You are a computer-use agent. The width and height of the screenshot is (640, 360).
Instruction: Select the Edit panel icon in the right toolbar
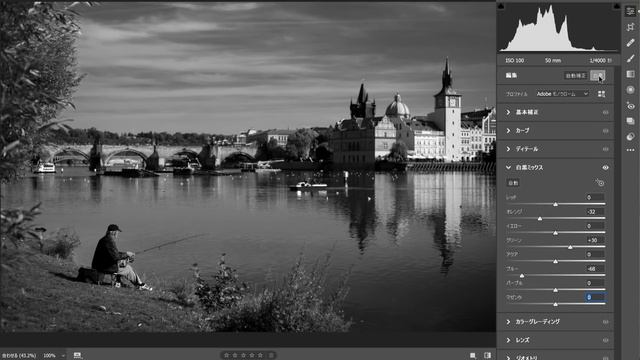[631, 11]
